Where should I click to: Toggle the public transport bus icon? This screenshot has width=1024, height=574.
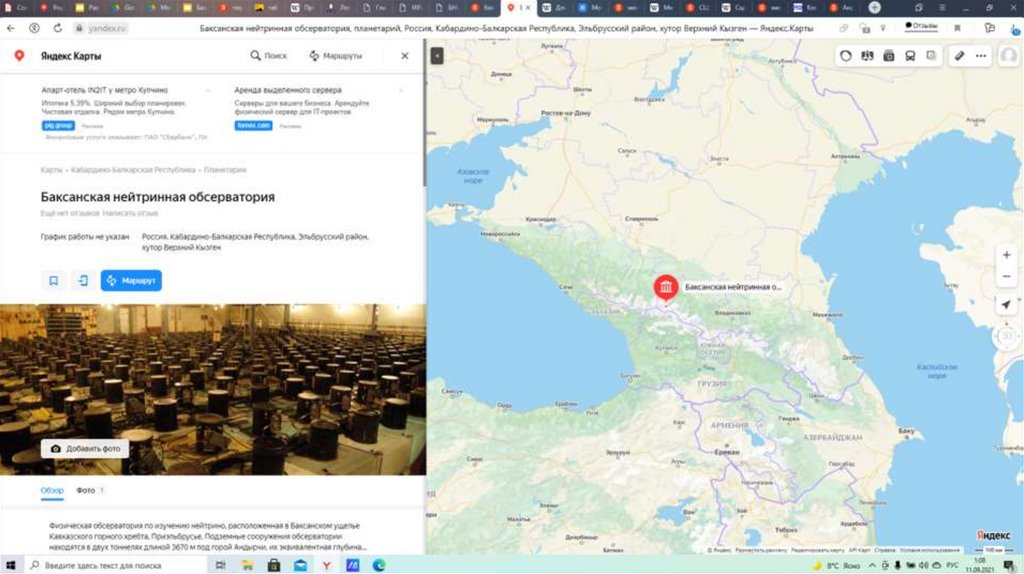point(910,56)
